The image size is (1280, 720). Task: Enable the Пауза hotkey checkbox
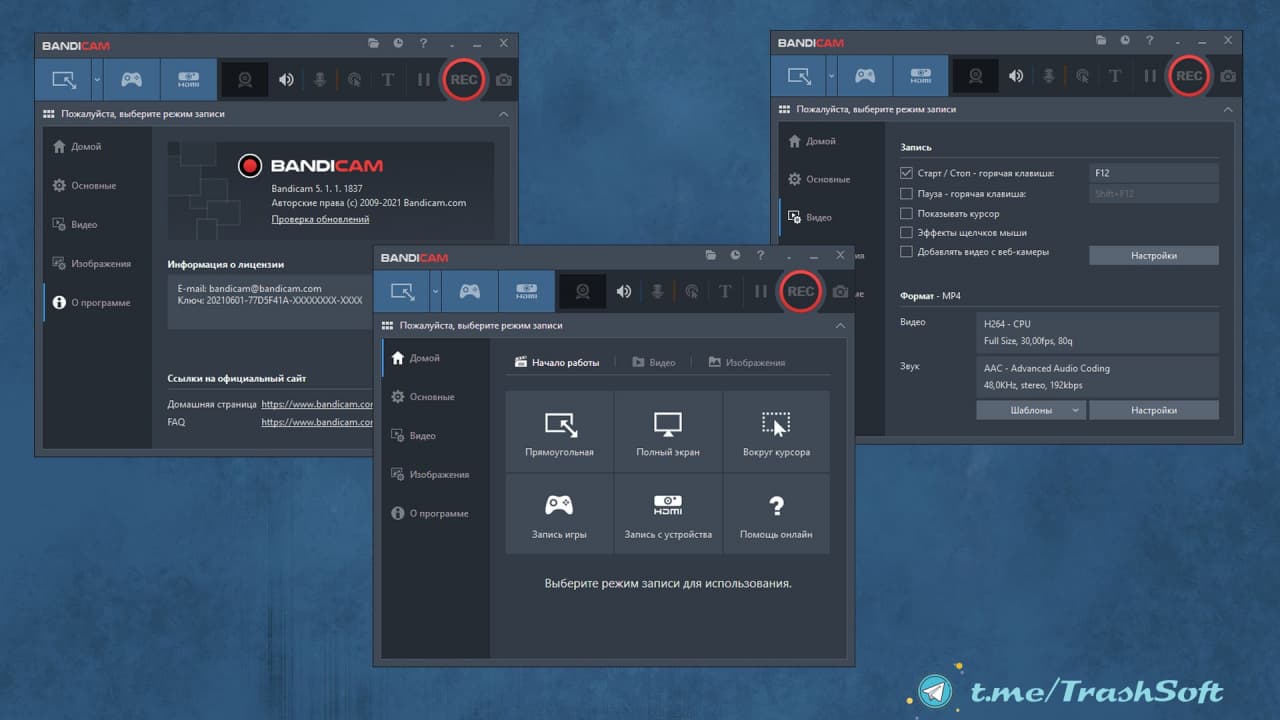(906, 193)
